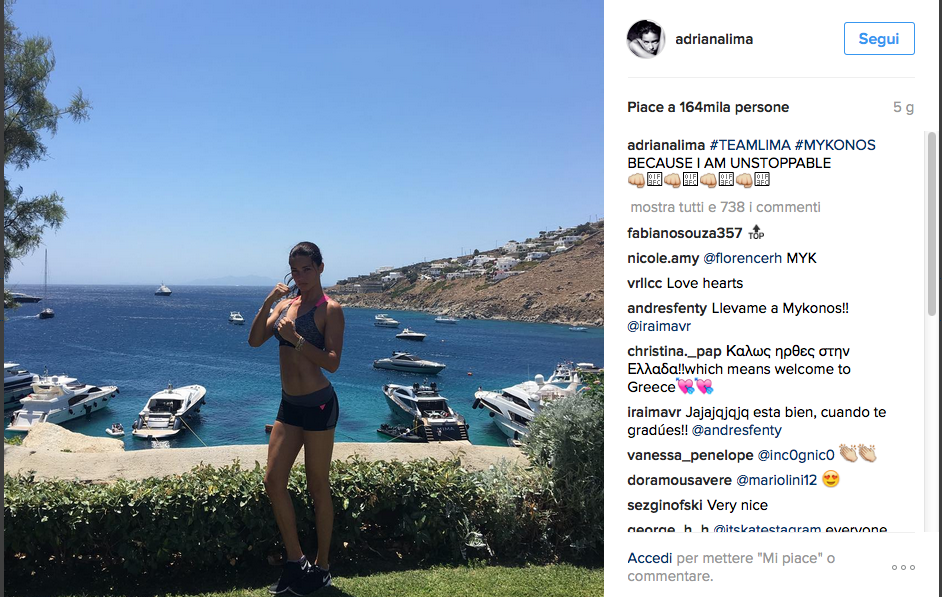Open the three-dot more options menu
942x597 pixels.
903,568
